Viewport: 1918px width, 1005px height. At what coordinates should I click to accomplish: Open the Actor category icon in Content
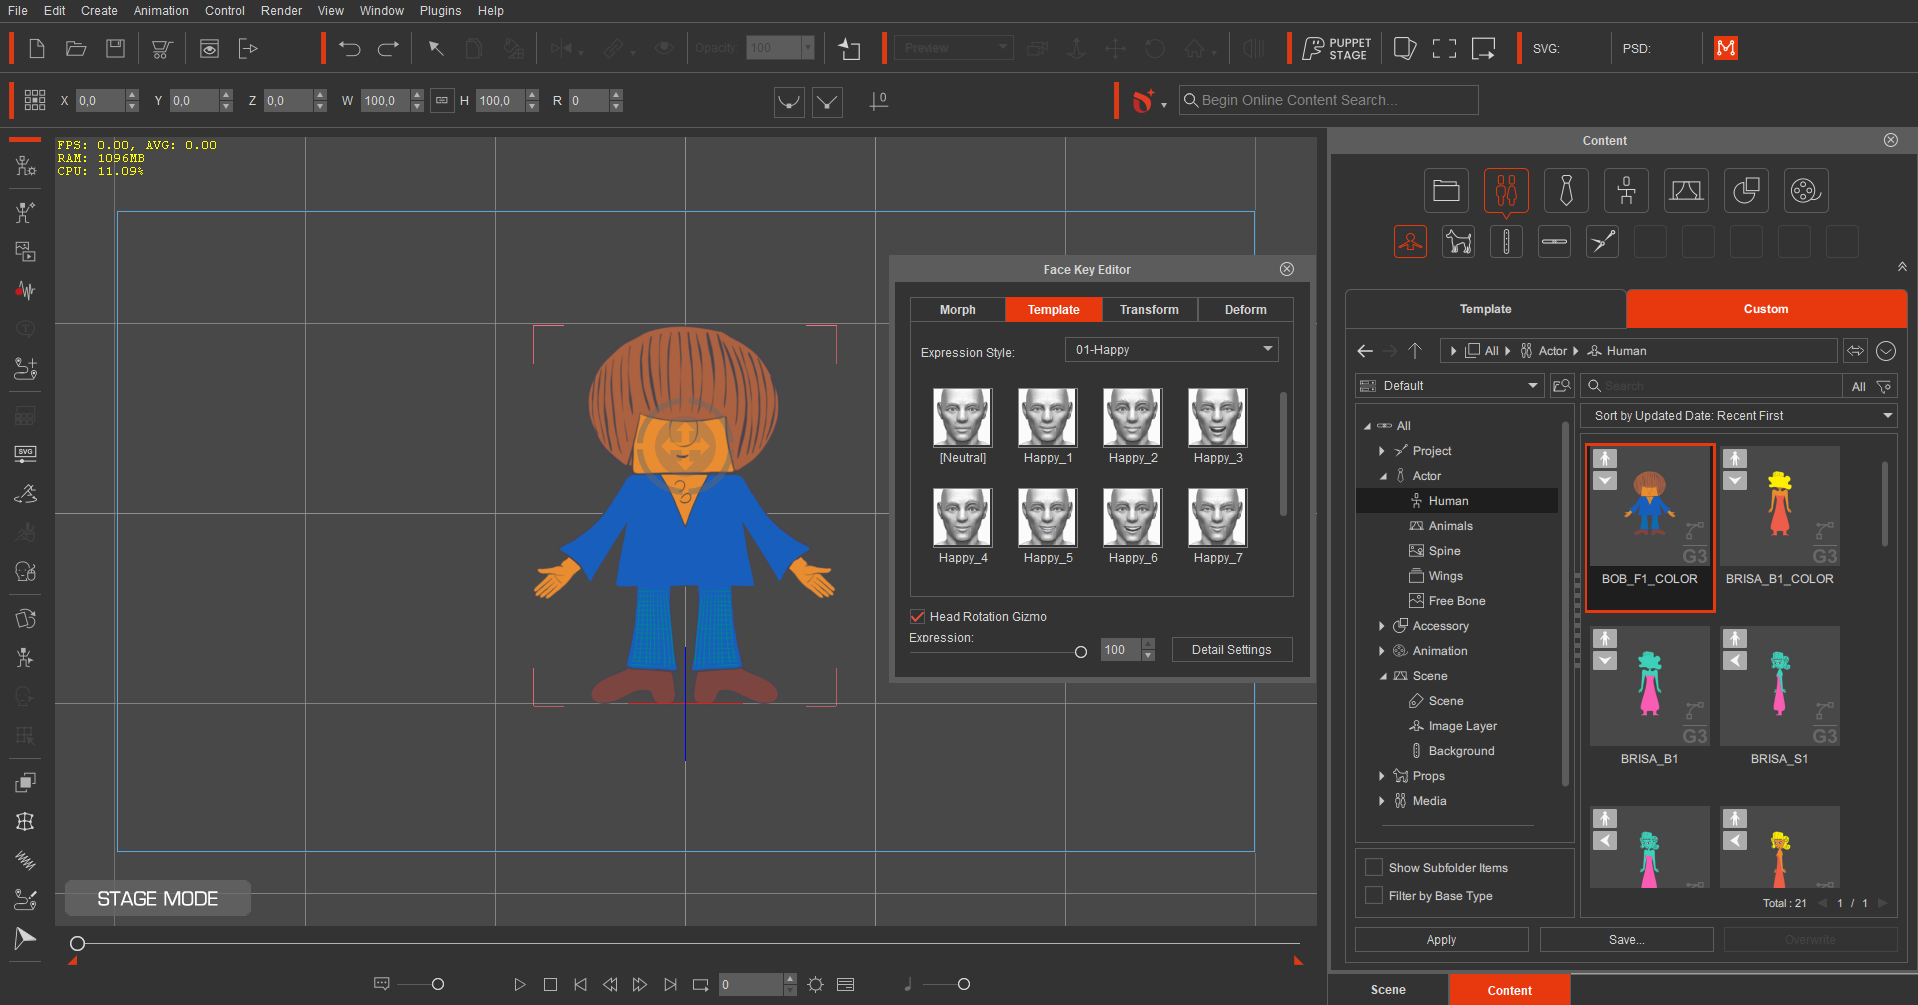tap(1505, 190)
